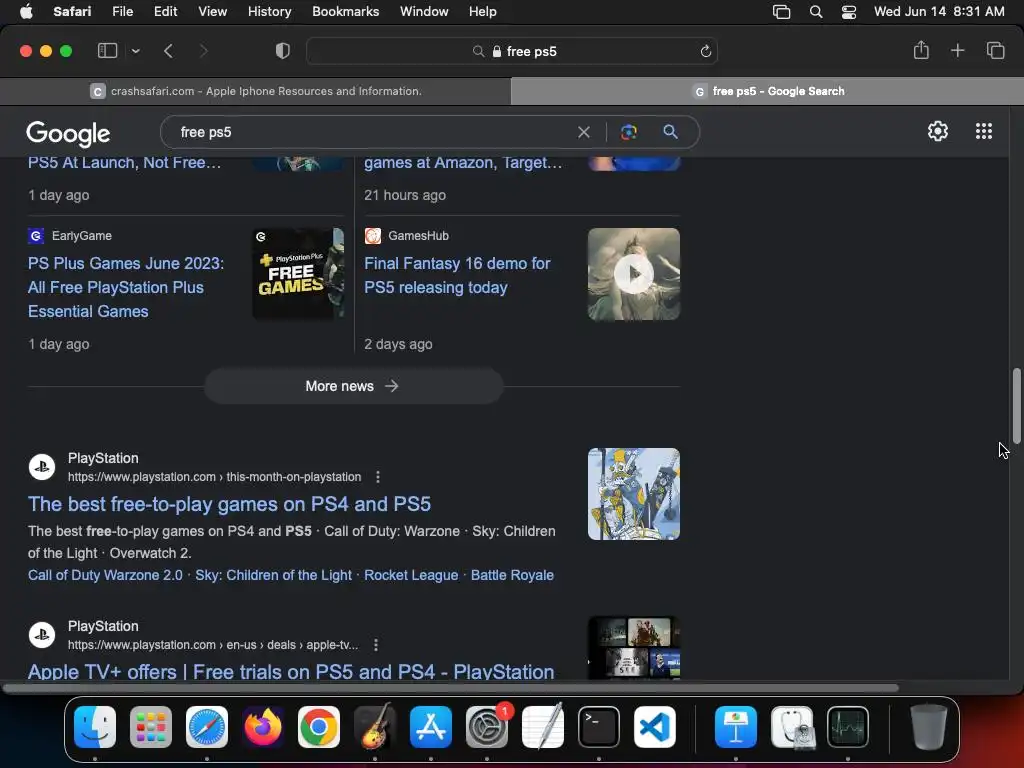1024x768 pixels.
Task: Open Final Fantasy 16 demo article
Action: click(x=457, y=276)
